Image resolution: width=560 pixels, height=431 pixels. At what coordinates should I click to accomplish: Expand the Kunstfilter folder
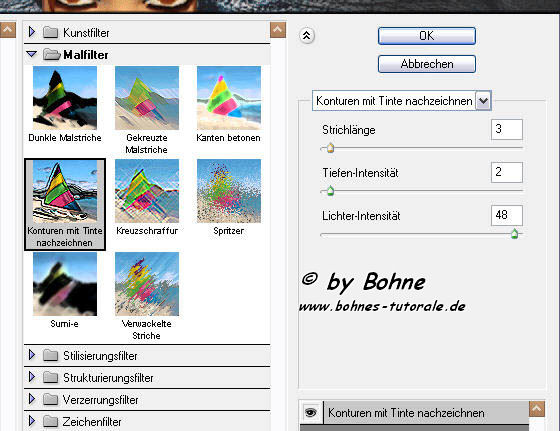pos(31,32)
